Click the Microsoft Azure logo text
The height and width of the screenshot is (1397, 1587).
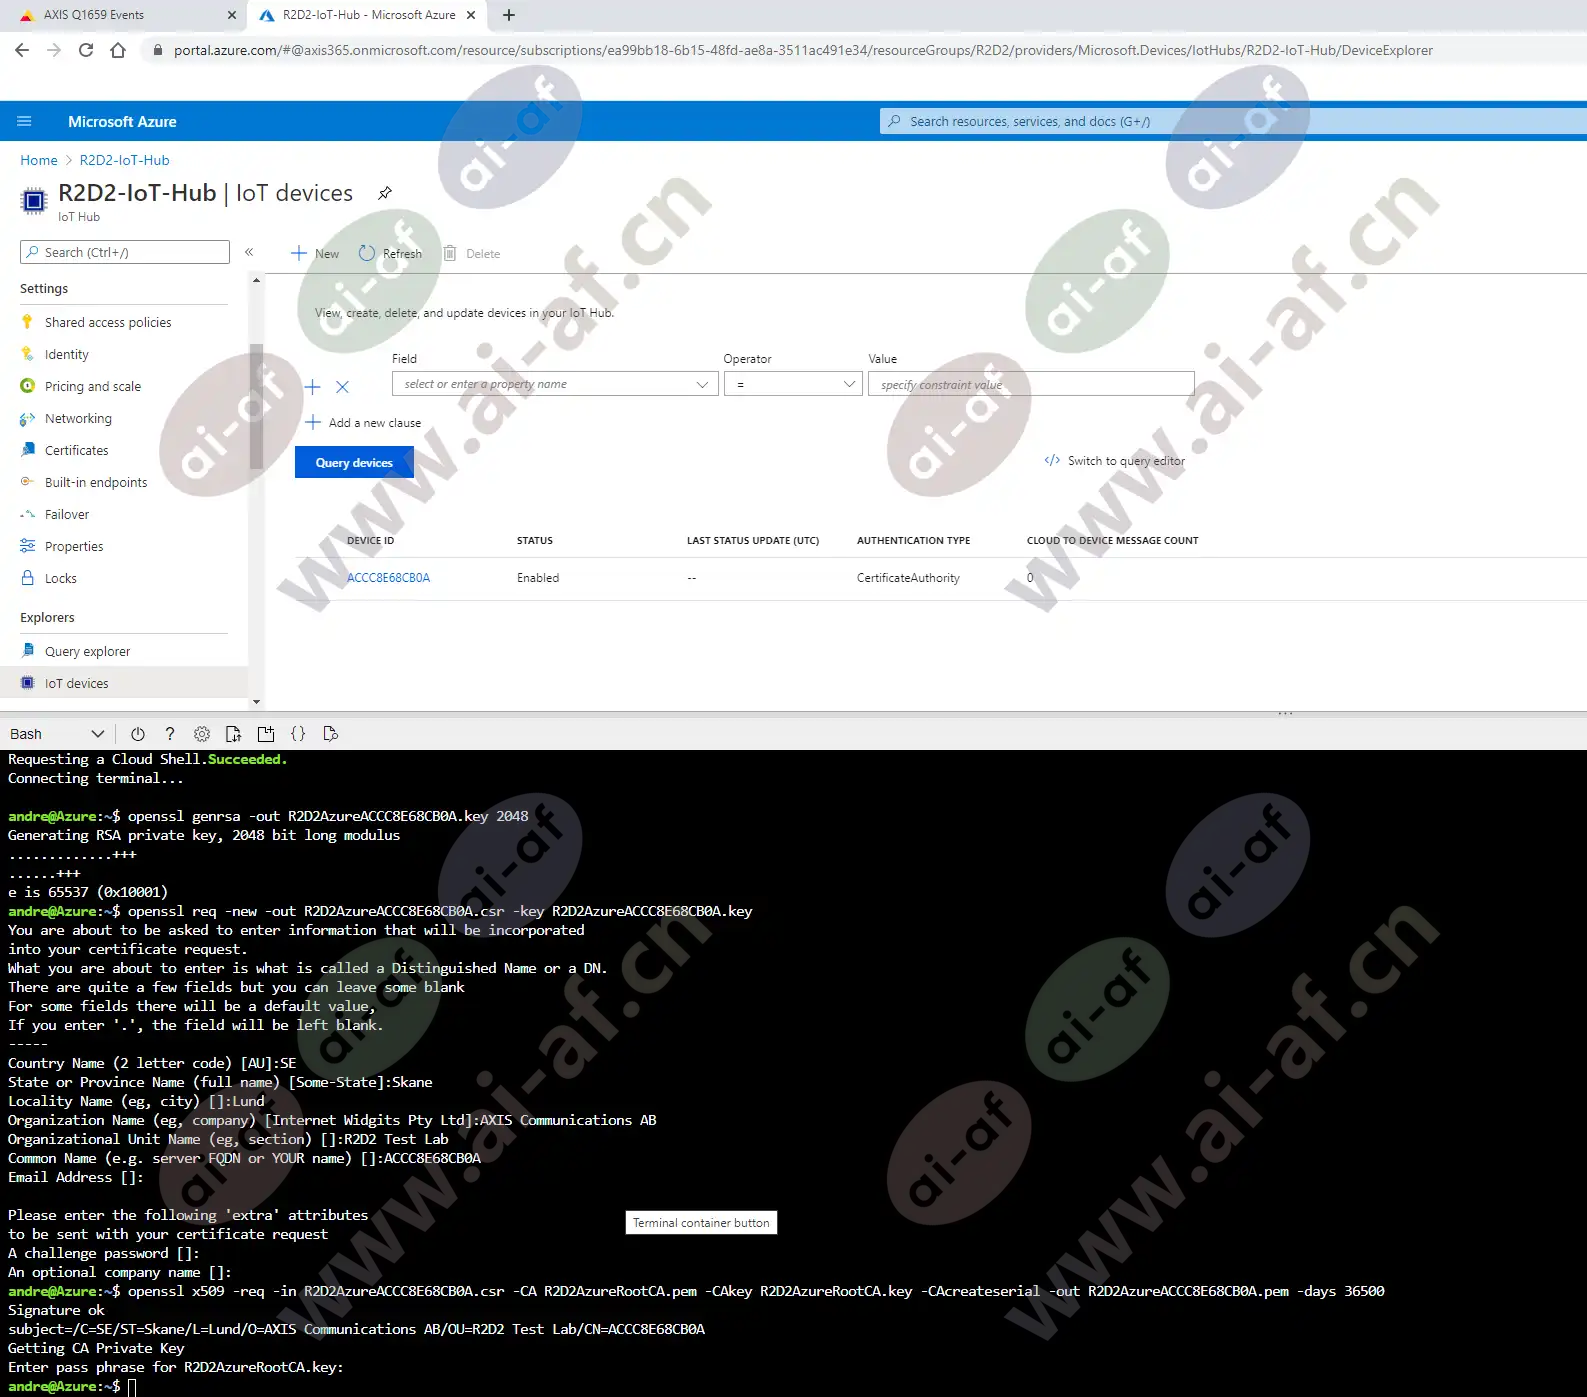click(x=122, y=121)
